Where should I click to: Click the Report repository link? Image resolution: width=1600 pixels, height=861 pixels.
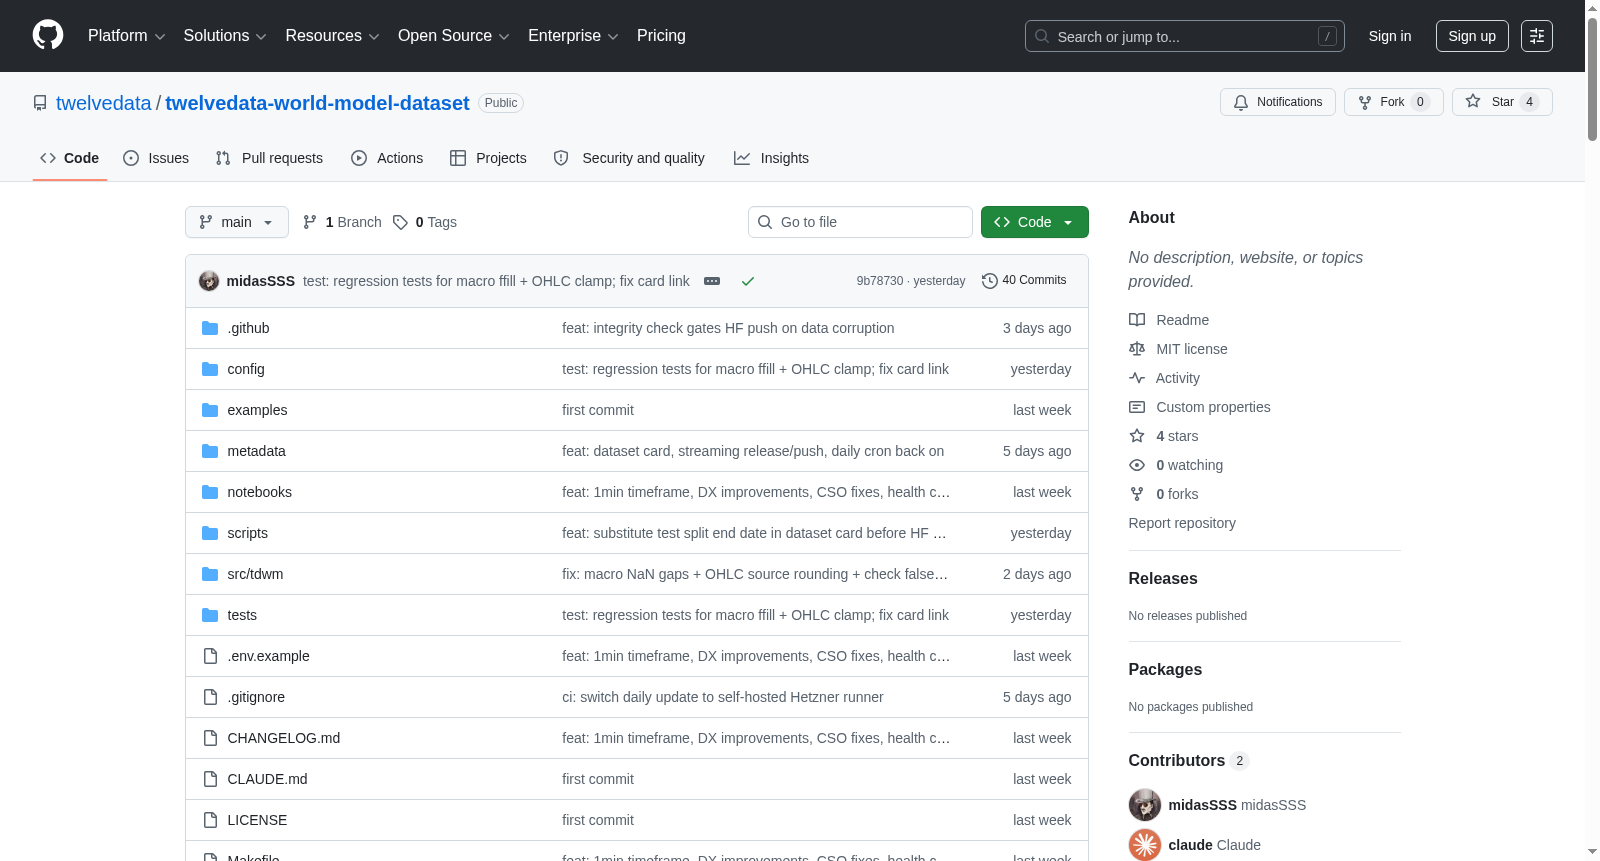1182,523
